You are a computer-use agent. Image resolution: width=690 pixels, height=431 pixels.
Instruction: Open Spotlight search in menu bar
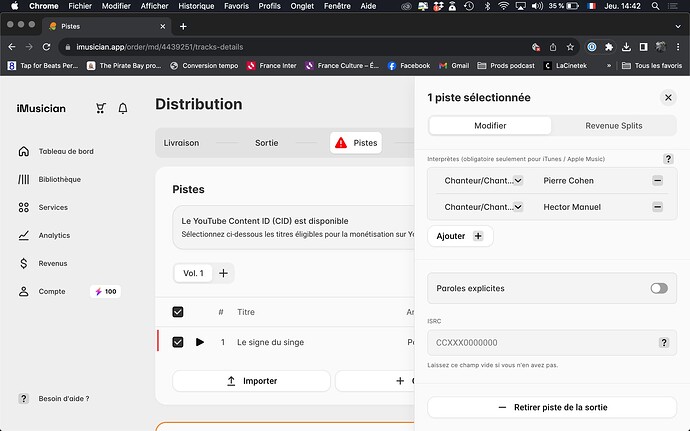(x=655, y=6)
